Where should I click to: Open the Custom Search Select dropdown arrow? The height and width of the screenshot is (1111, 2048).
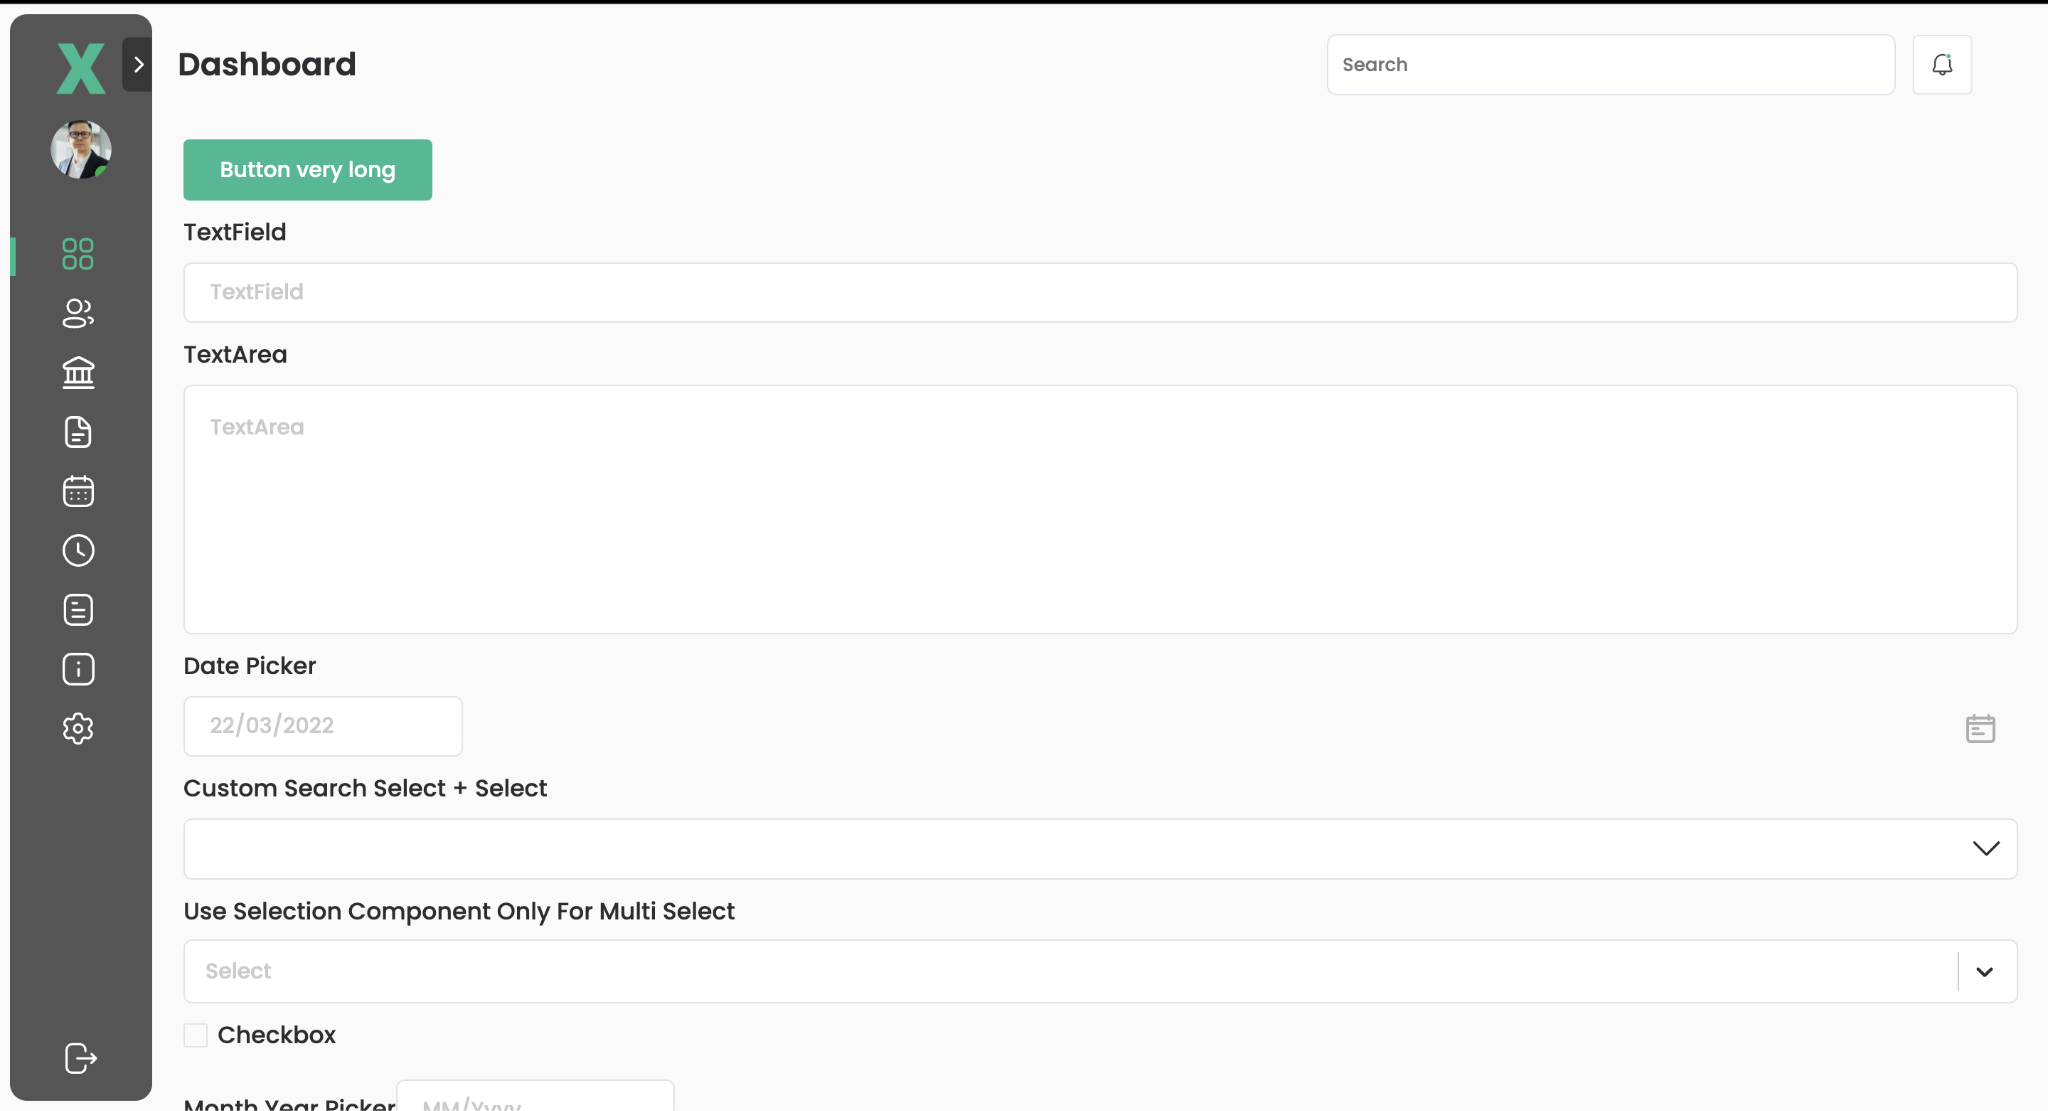coord(1985,849)
